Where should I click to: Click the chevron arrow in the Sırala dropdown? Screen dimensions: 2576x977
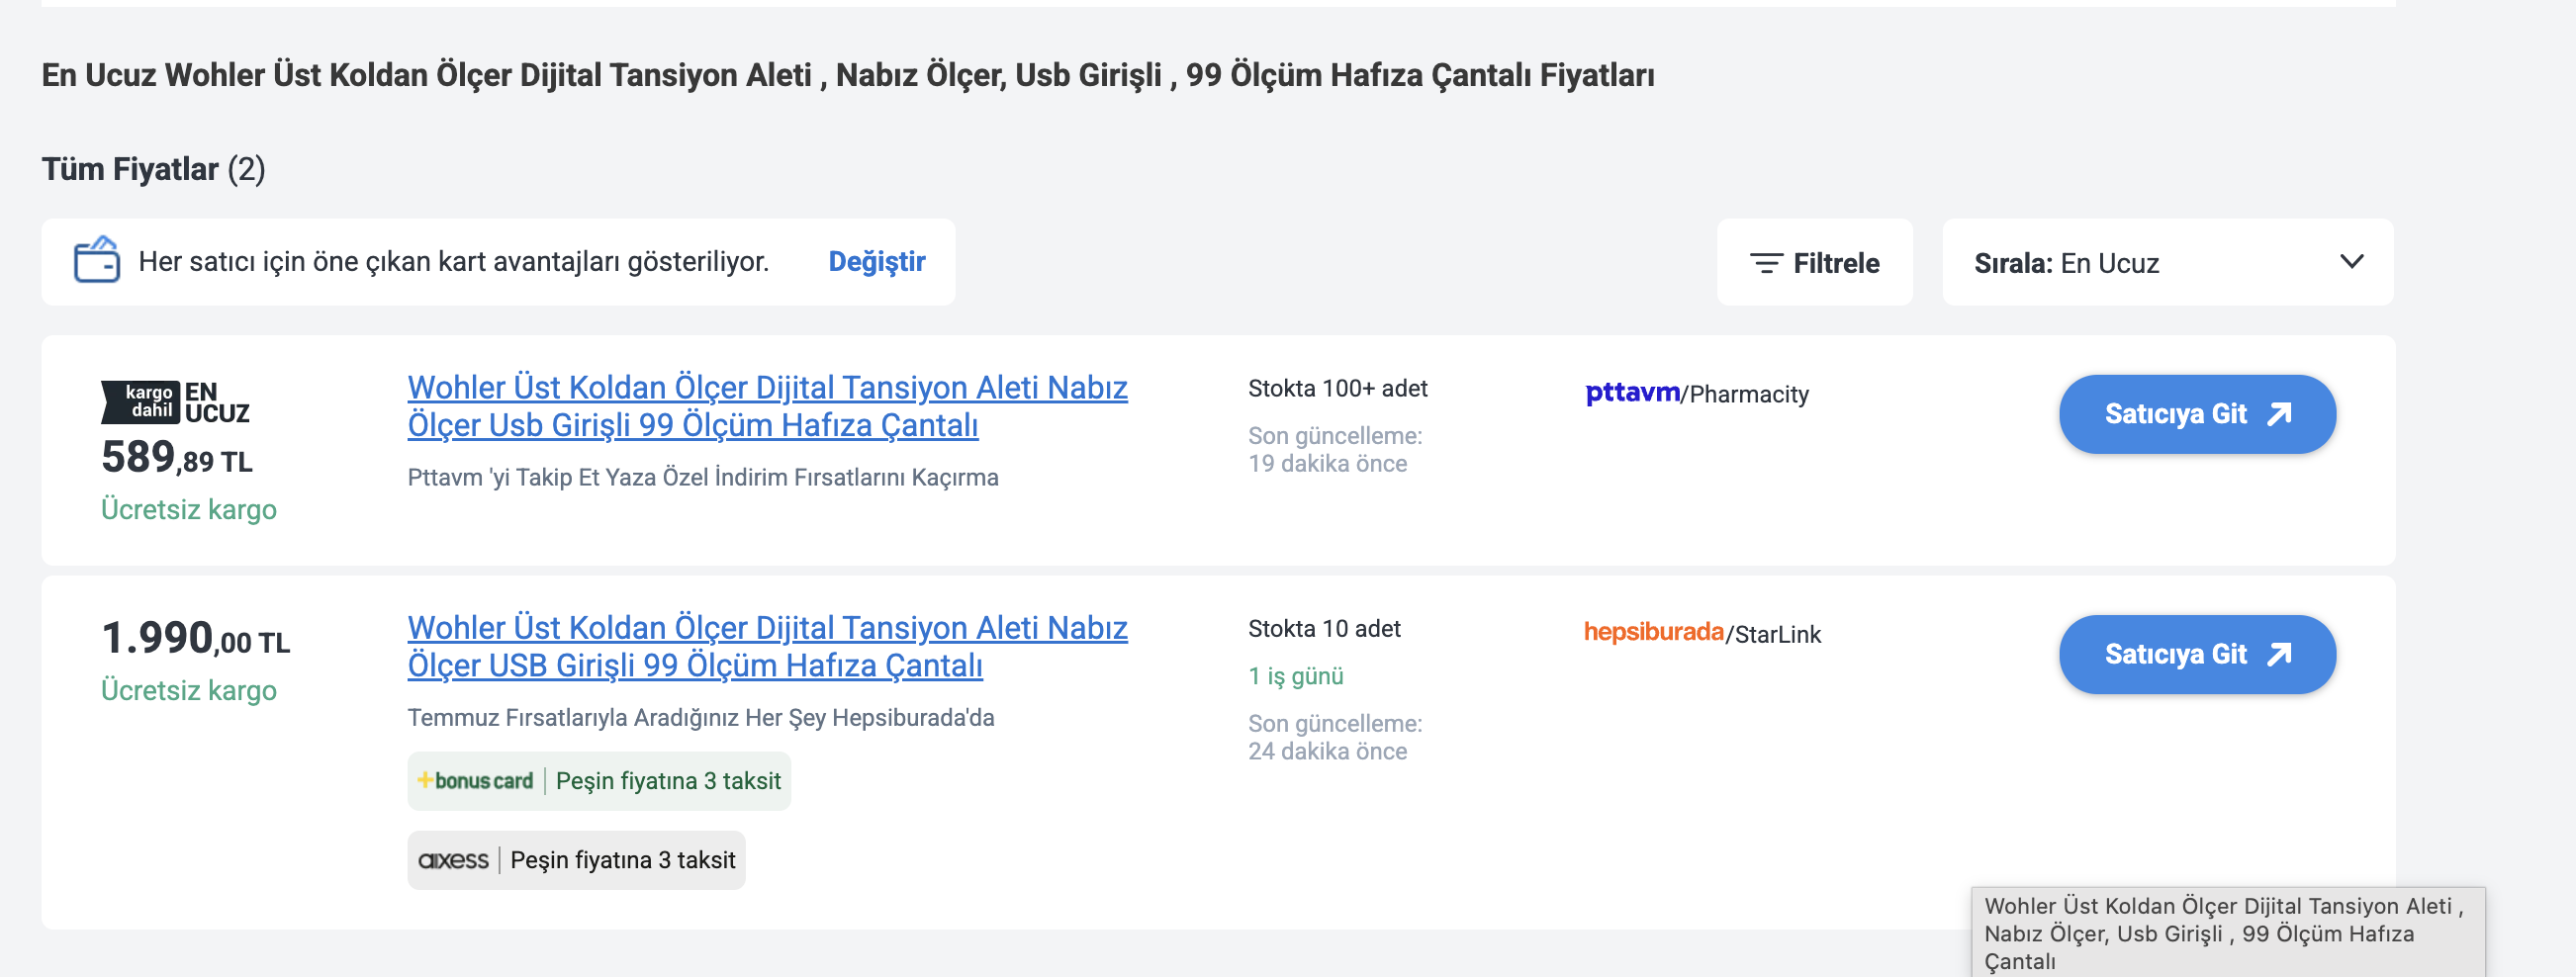point(2352,261)
